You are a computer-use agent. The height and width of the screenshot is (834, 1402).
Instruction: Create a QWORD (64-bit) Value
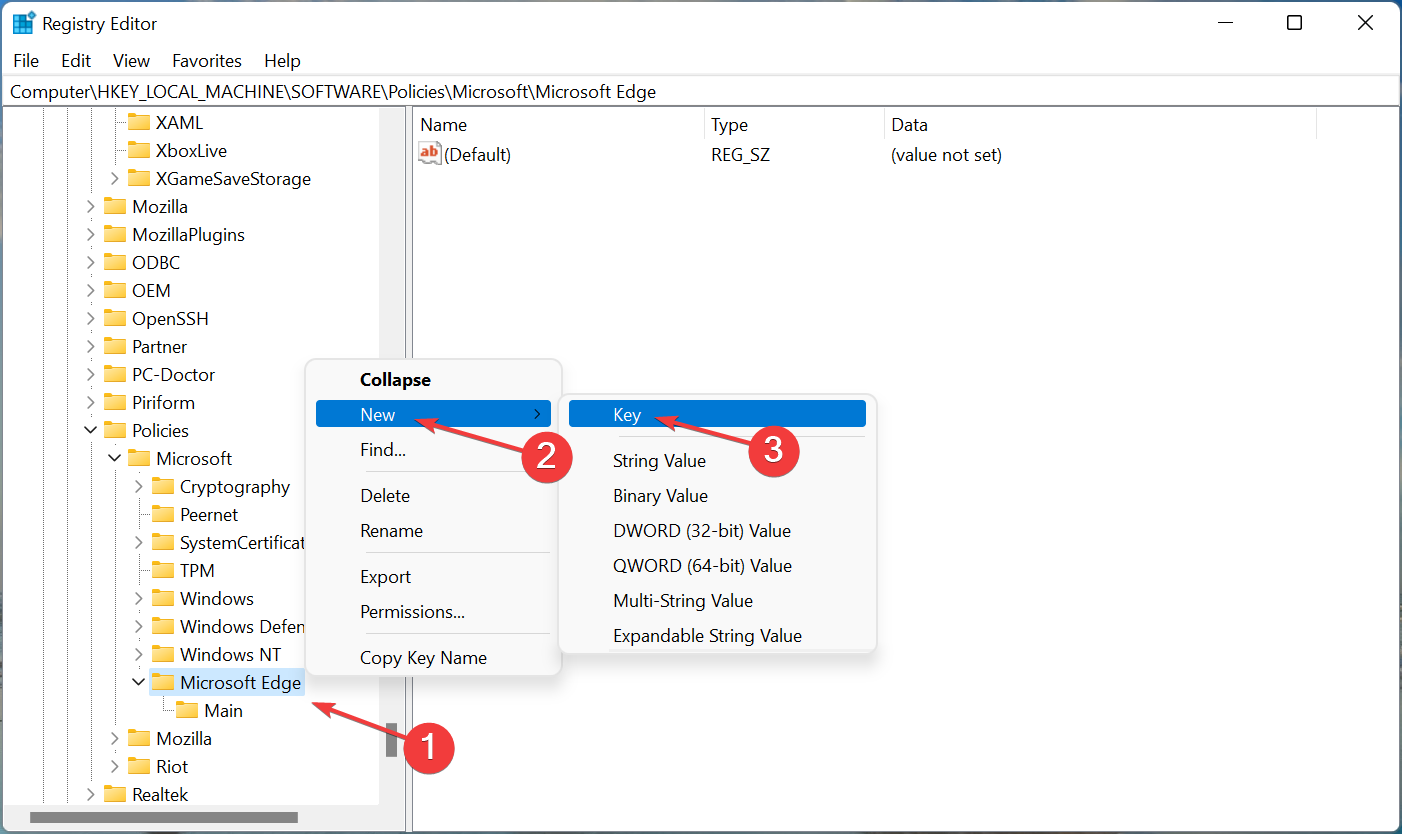[x=717, y=566]
